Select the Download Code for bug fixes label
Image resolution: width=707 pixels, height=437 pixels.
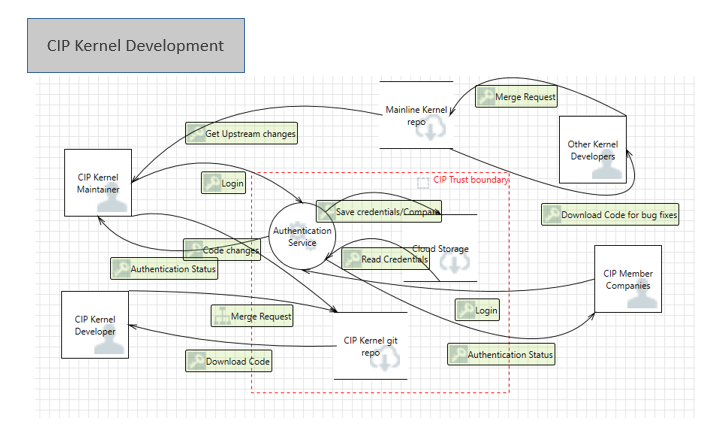[610, 215]
